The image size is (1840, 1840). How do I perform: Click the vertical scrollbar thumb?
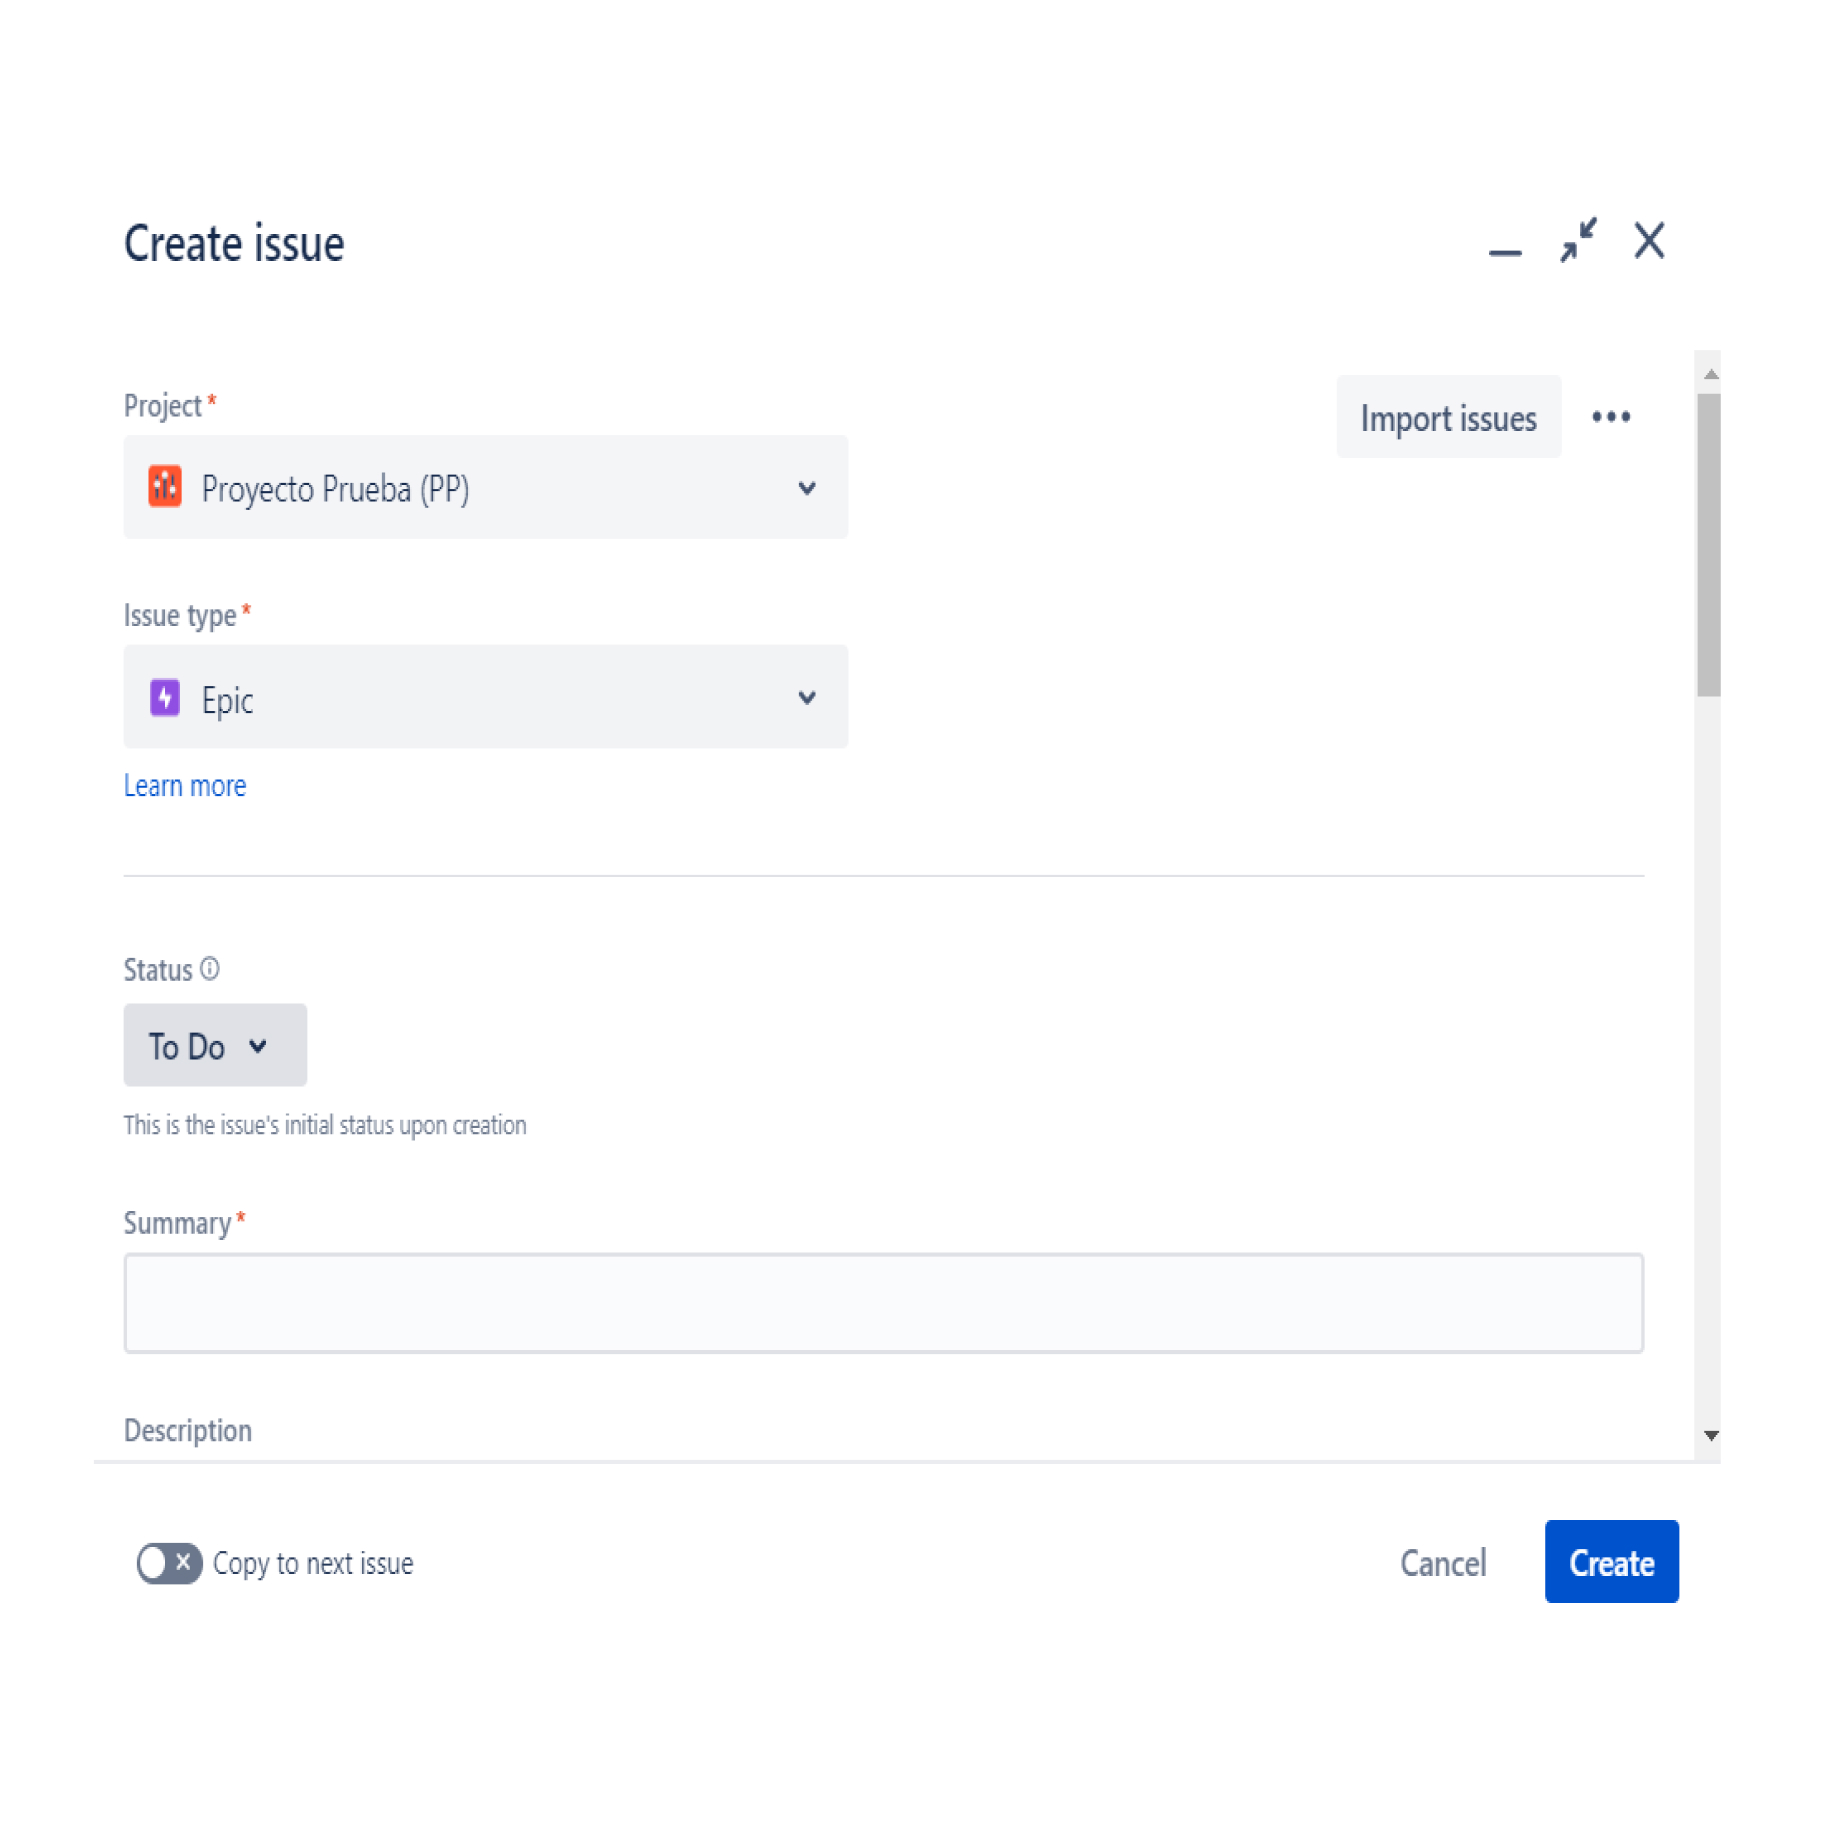point(1709,545)
